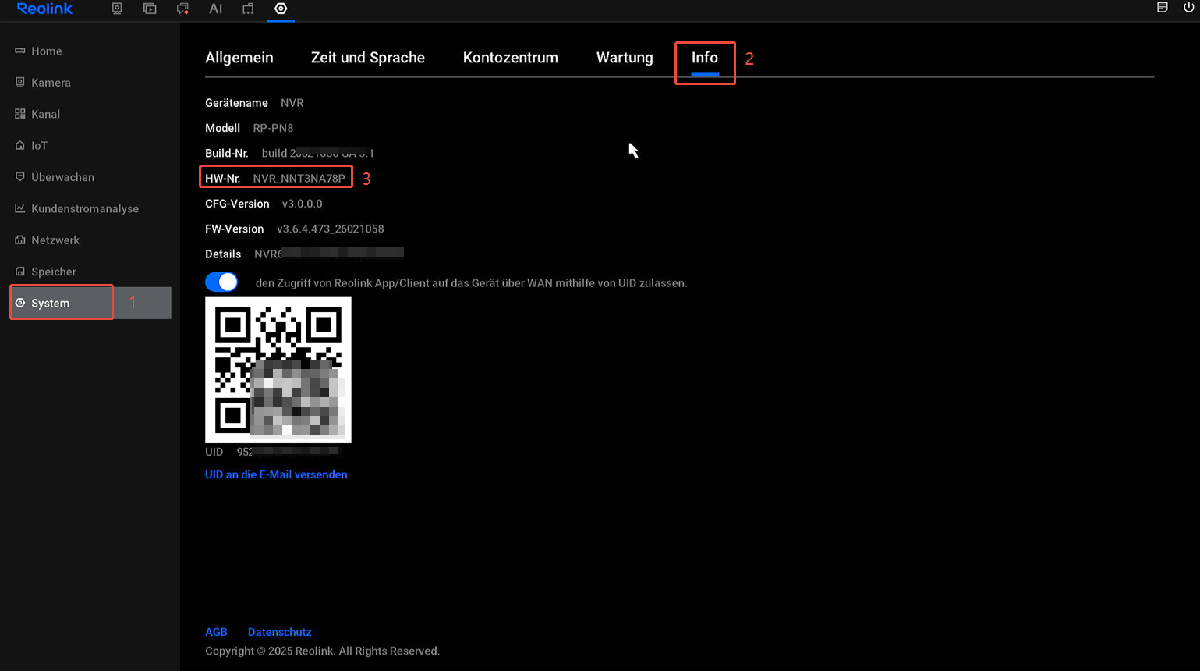The height and width of the screenshot is (671, 1200).
Task: Click the Gerätename label
Action: (x=237, y=103)
